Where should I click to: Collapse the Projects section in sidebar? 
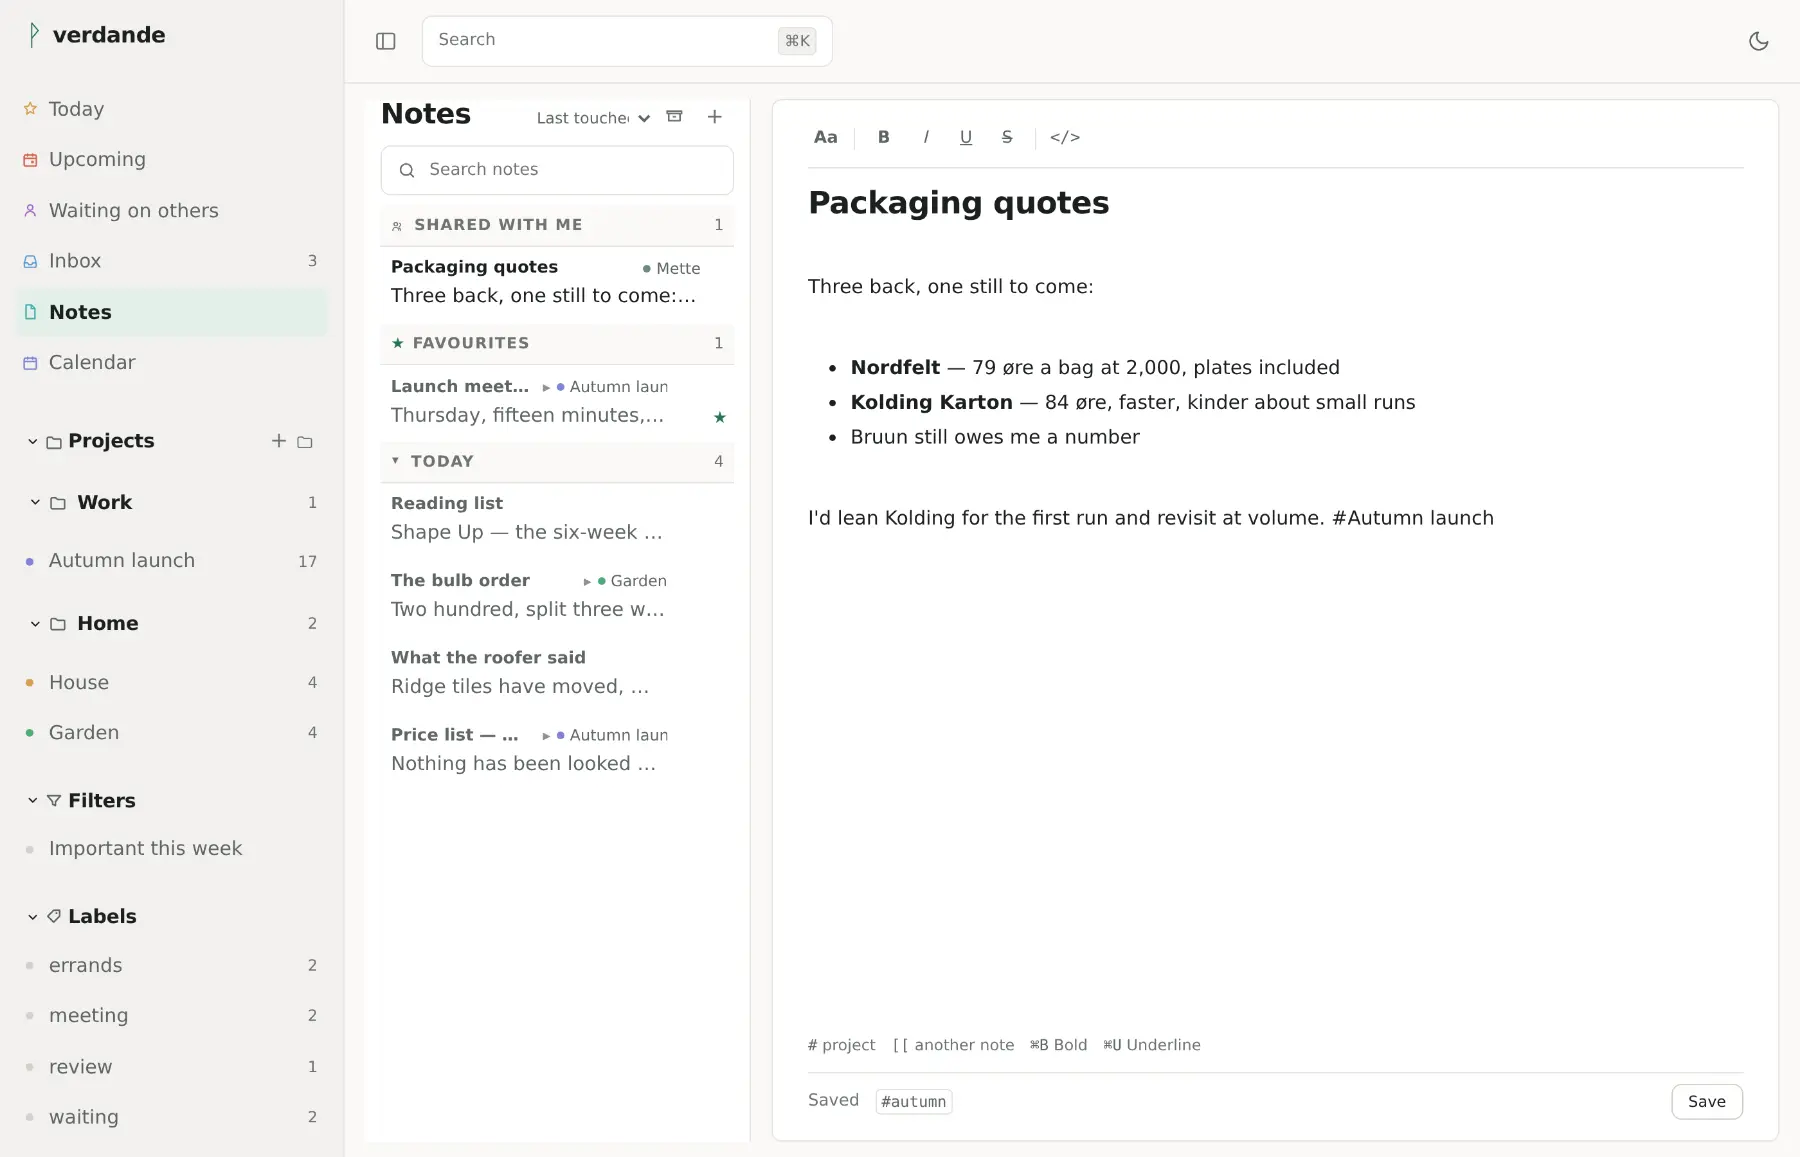click(33, 441)
